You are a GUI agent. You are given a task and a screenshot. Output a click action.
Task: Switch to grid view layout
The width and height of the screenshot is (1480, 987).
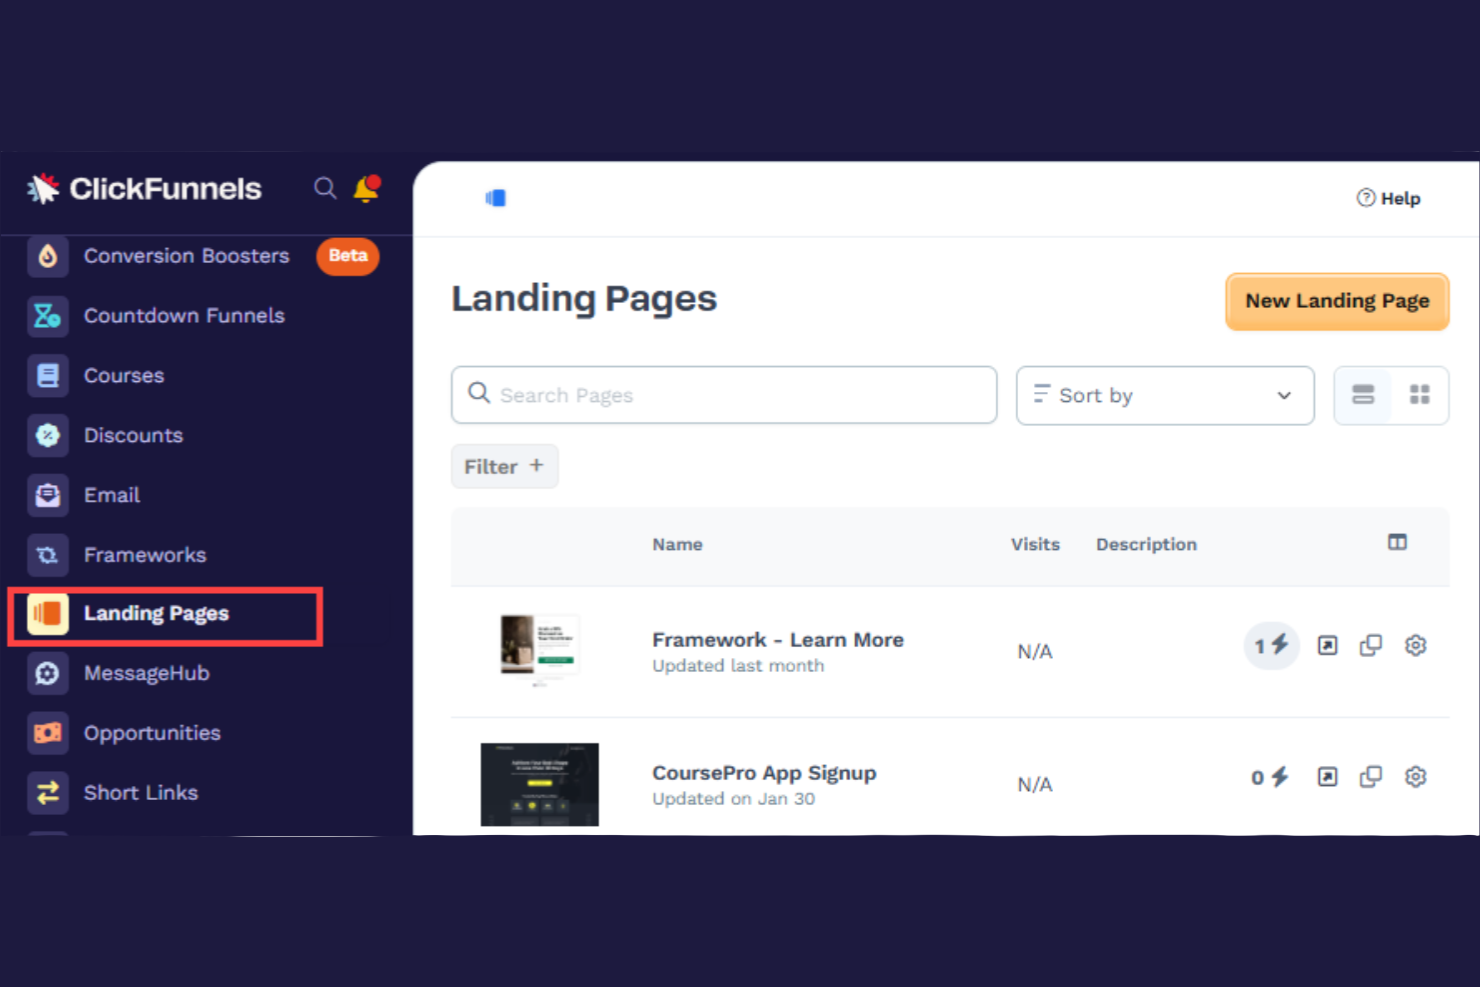point(1420,395)
